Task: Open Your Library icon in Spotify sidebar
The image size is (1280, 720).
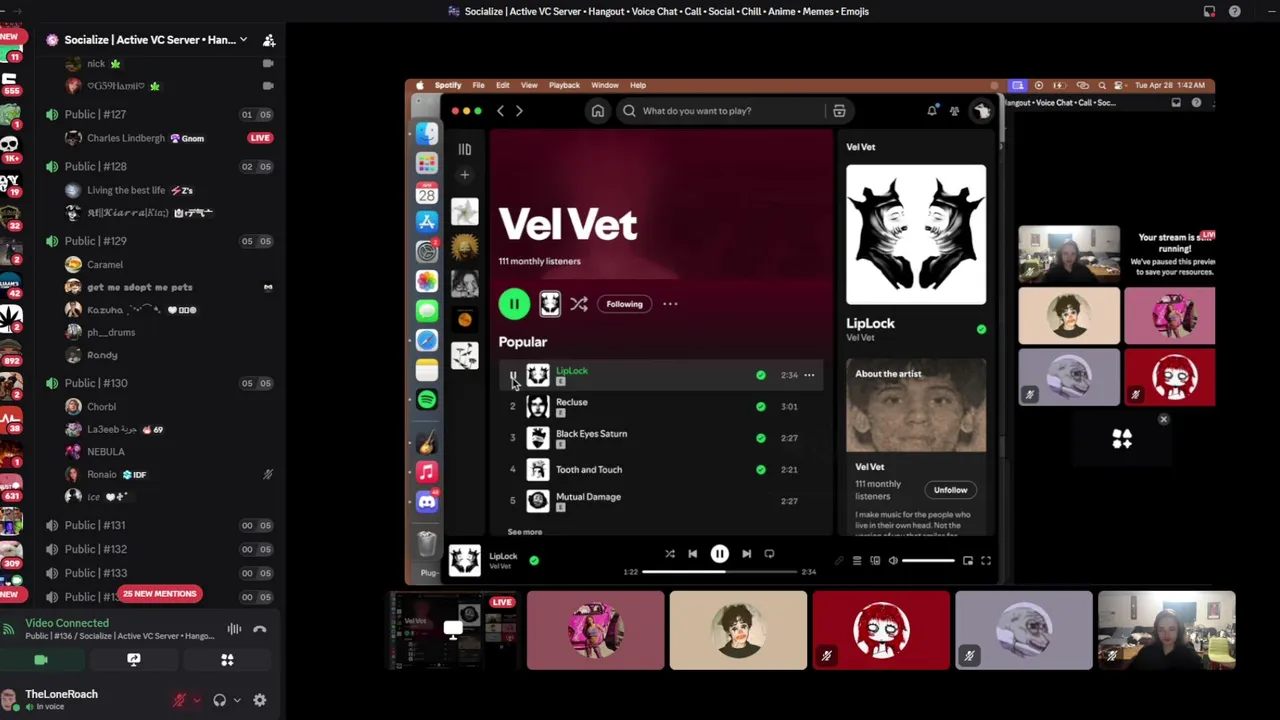Action: [x=464, y=149]
